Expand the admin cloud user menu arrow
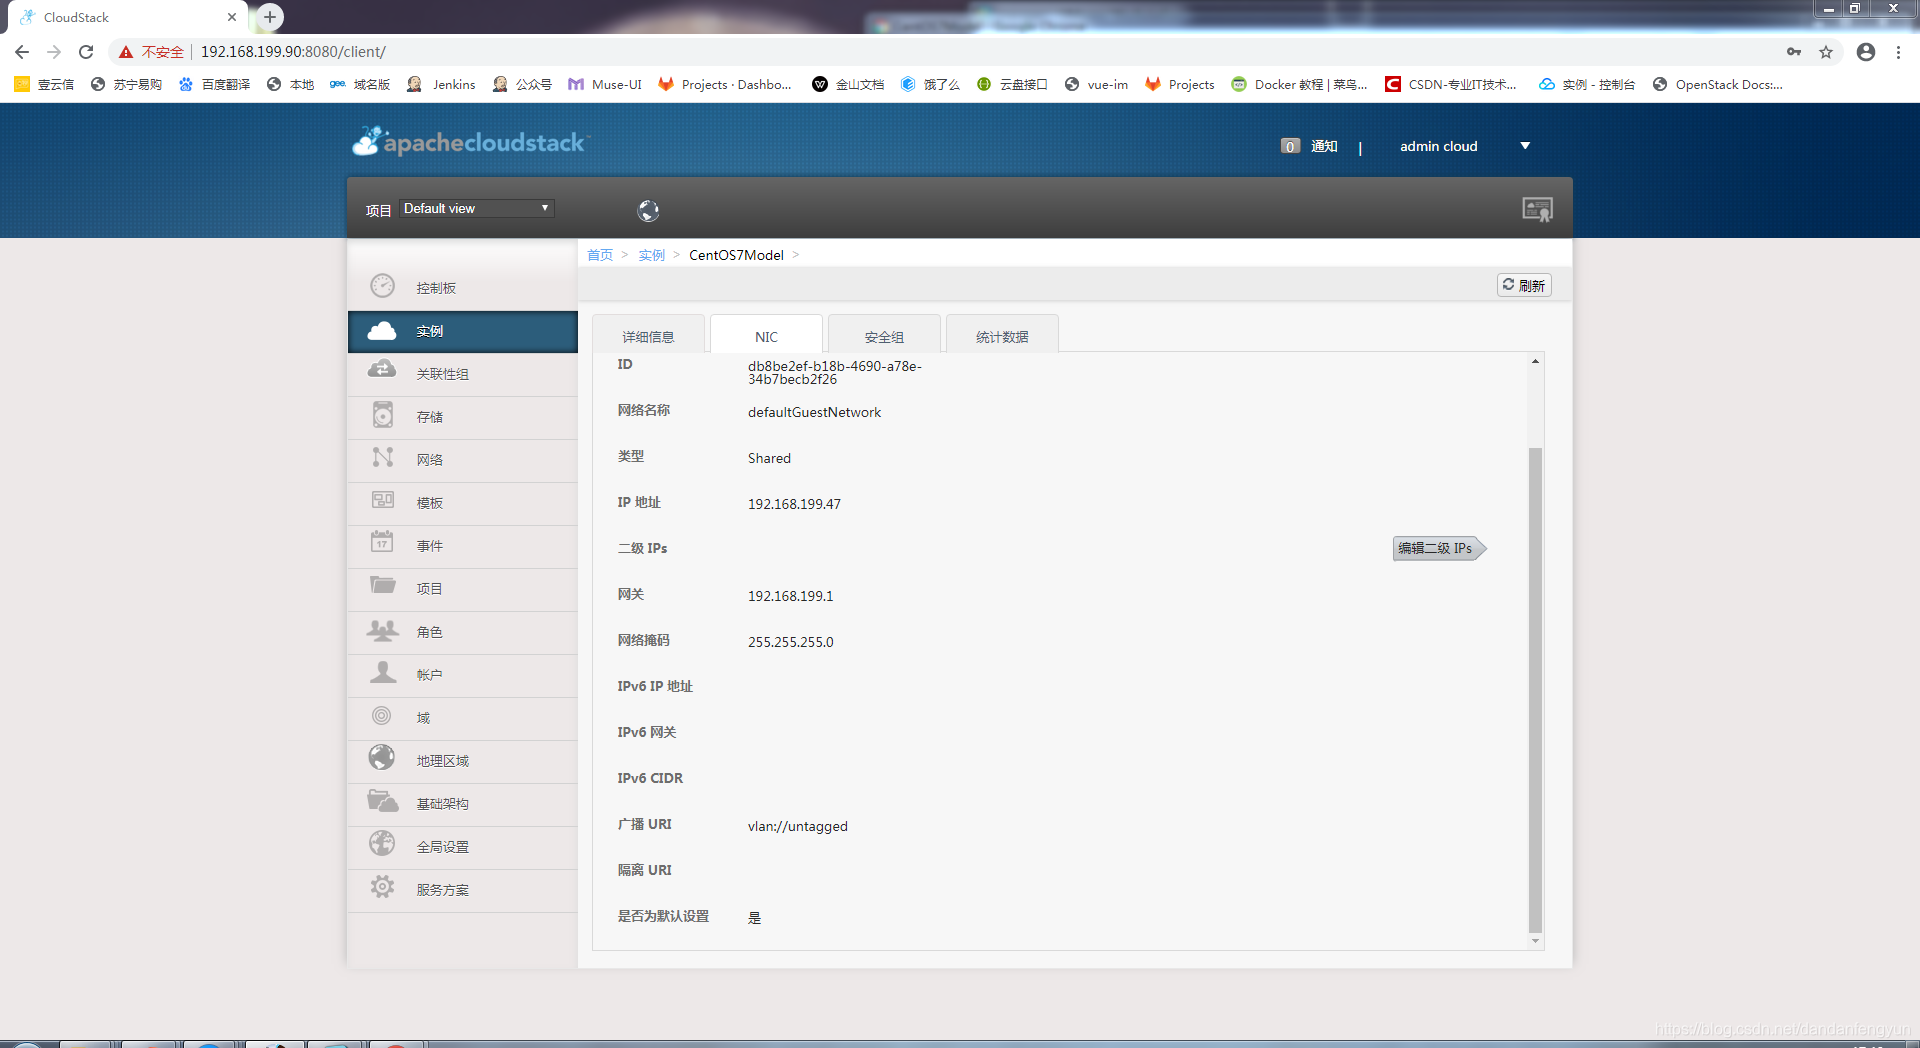 (x=1525, y=146)
